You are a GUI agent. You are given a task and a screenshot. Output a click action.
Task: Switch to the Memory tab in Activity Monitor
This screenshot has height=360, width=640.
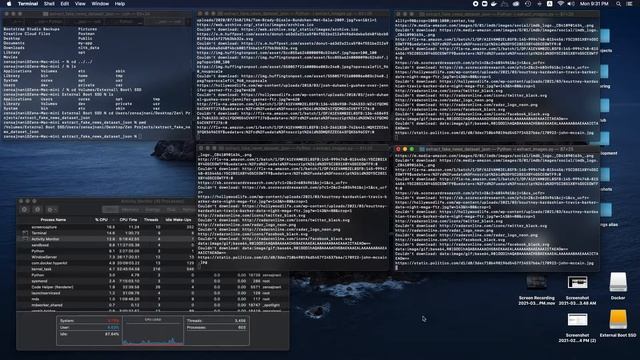coord(130,209)
